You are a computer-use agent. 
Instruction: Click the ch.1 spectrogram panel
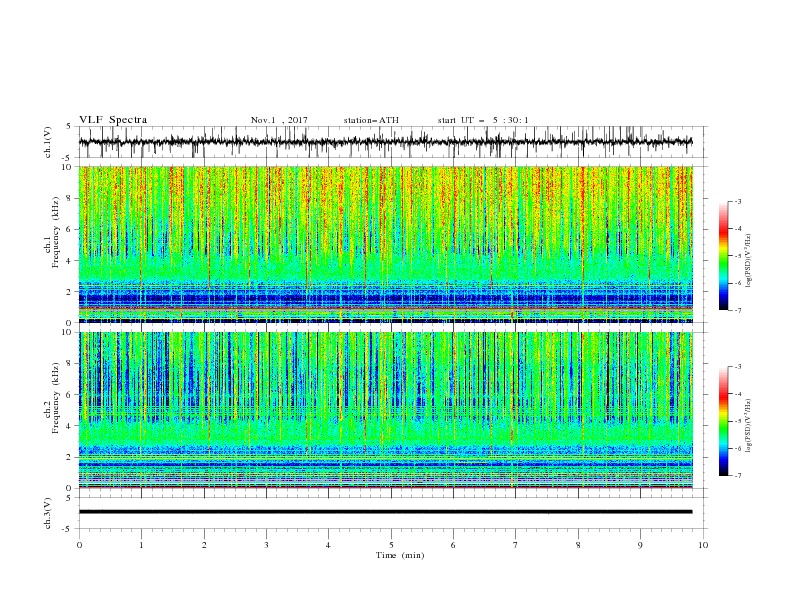coord(385,244)
